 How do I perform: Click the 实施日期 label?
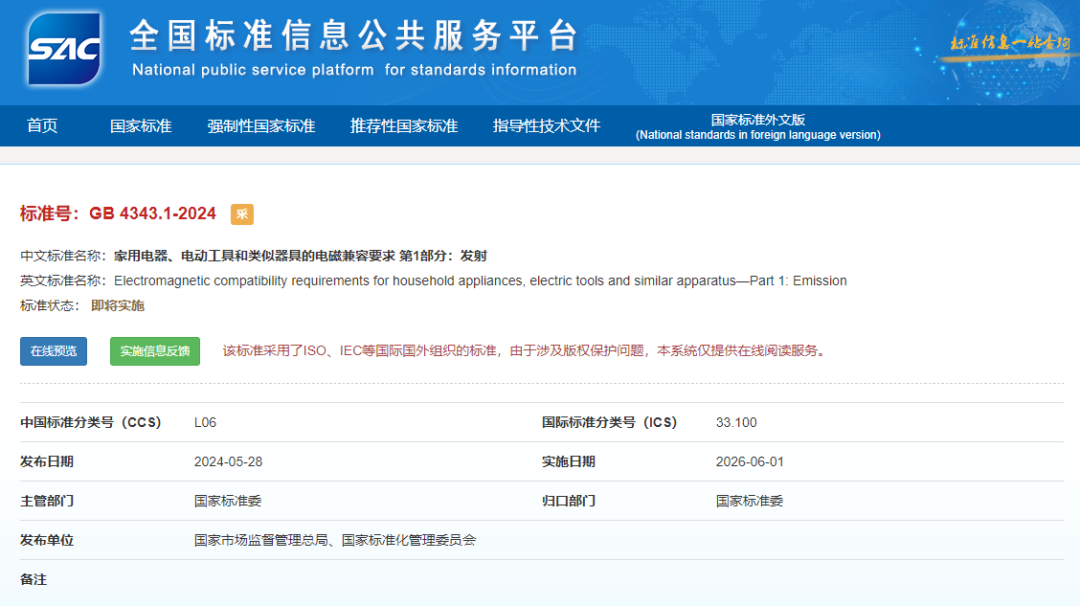point(568,462)
